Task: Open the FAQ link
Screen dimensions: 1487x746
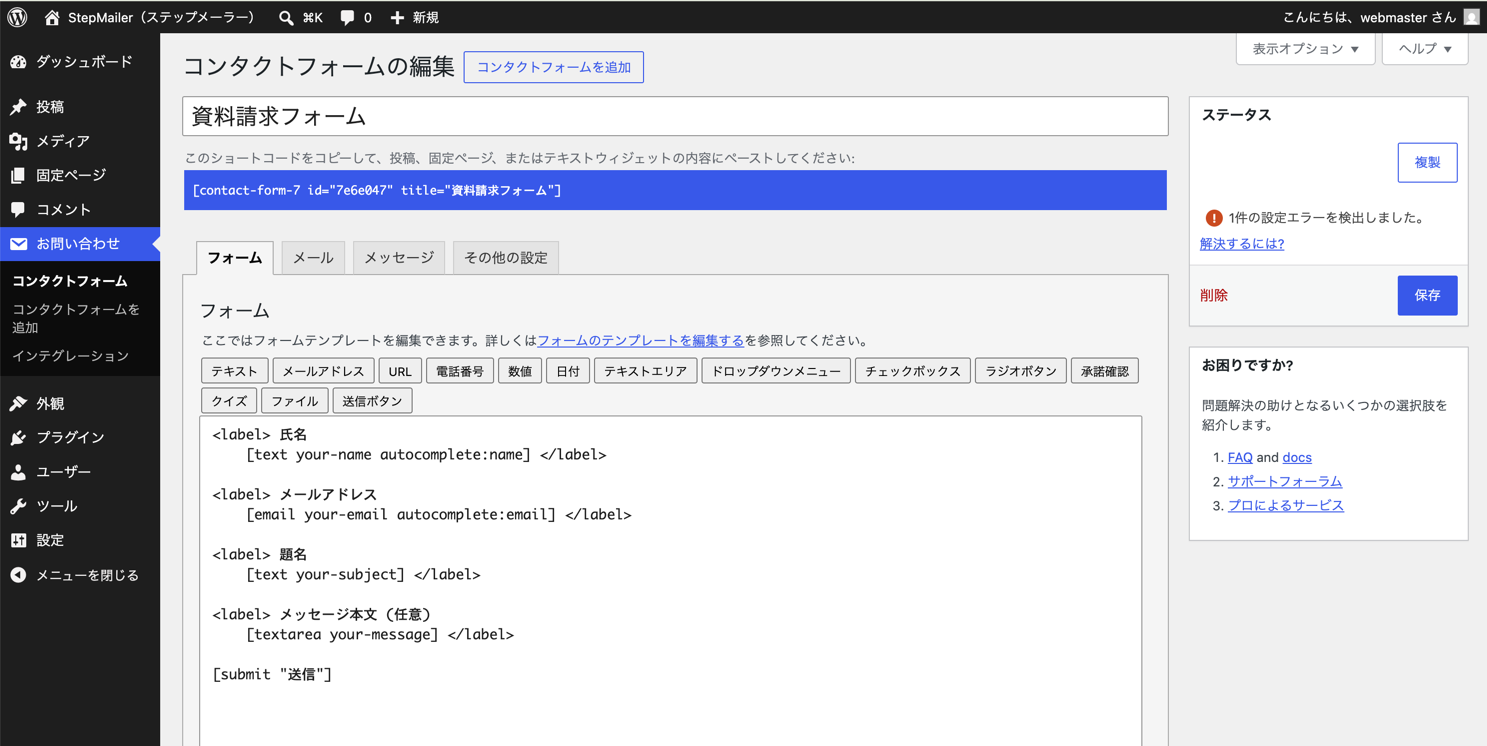Action: pos(1240,457)
